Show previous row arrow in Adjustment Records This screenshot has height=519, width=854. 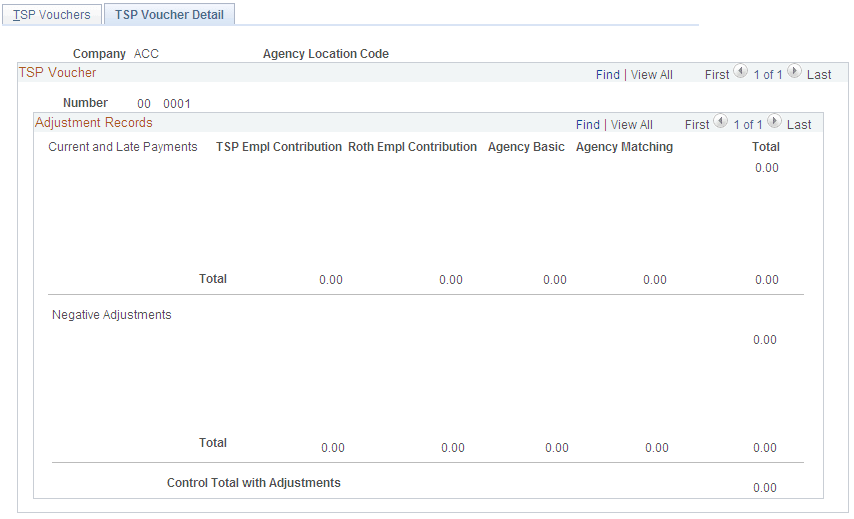[x=720, y=121]
